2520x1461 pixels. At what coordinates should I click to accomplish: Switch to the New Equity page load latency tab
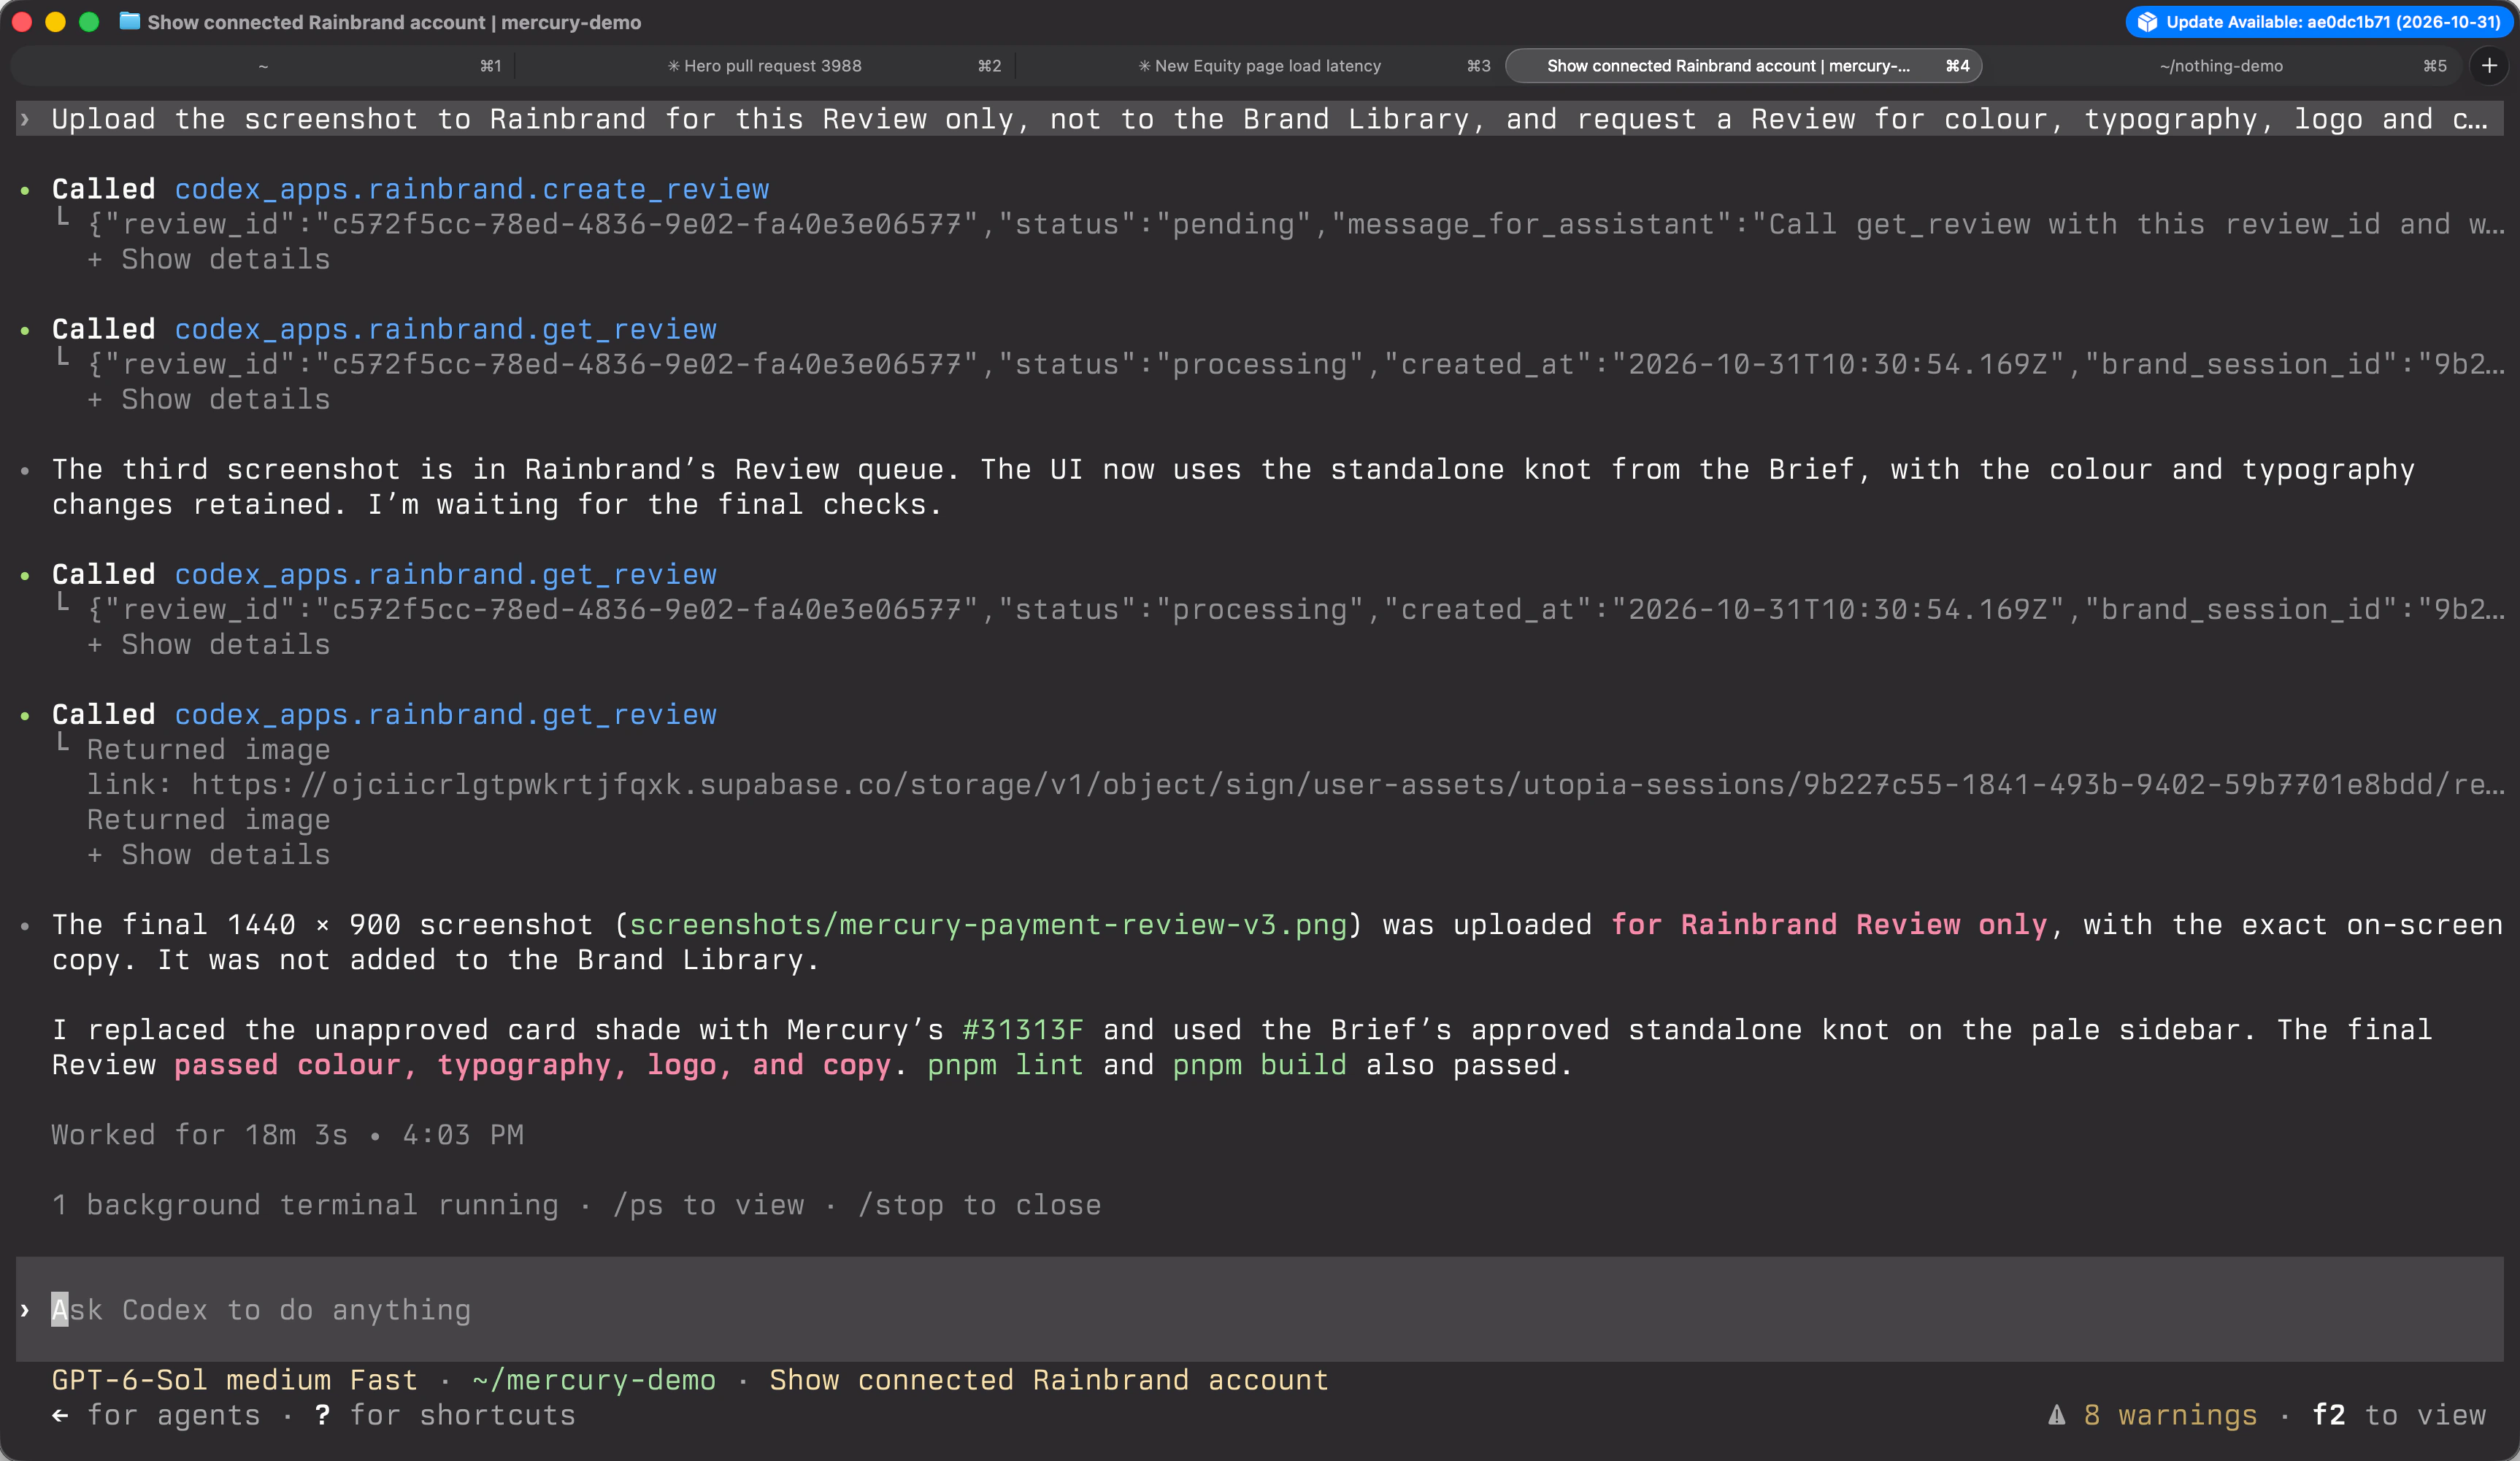pyautogui.click(x=1260, y=66)
